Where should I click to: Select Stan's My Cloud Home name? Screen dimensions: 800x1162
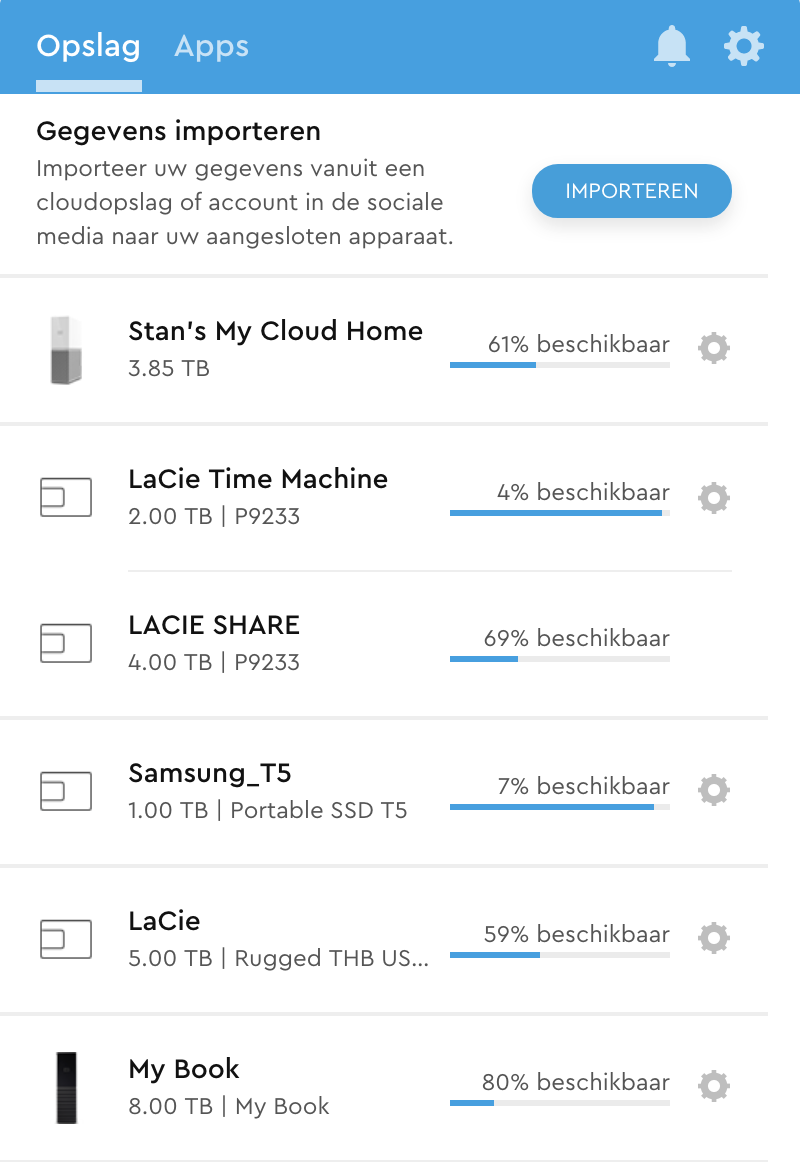click(x=275, y=331)
